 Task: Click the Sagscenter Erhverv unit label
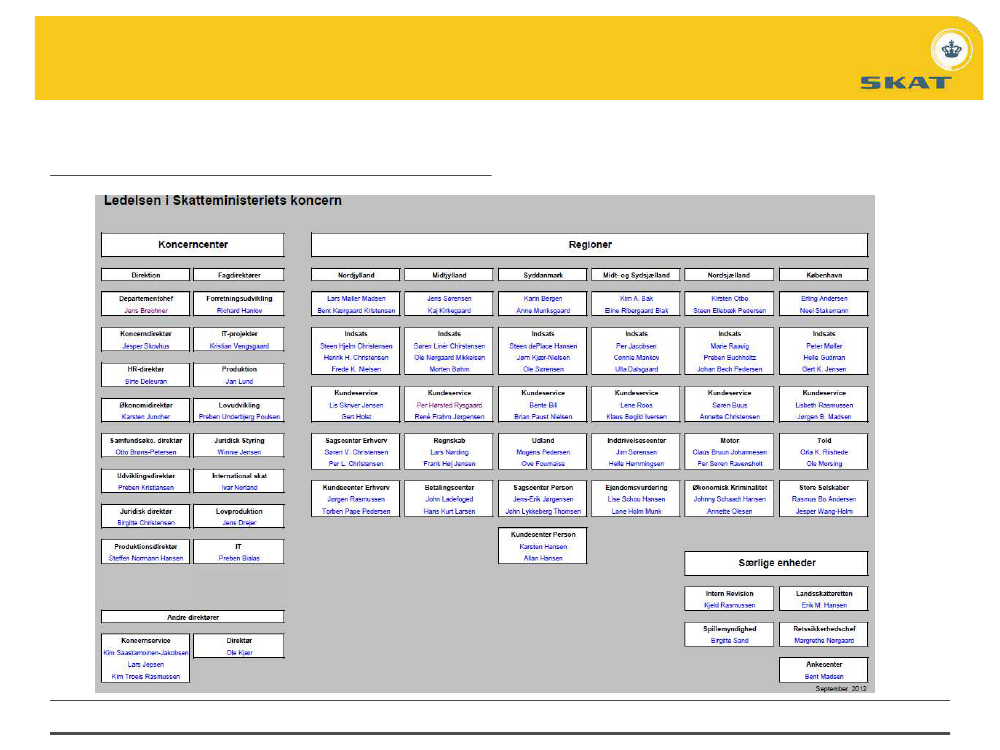[356, 440]
